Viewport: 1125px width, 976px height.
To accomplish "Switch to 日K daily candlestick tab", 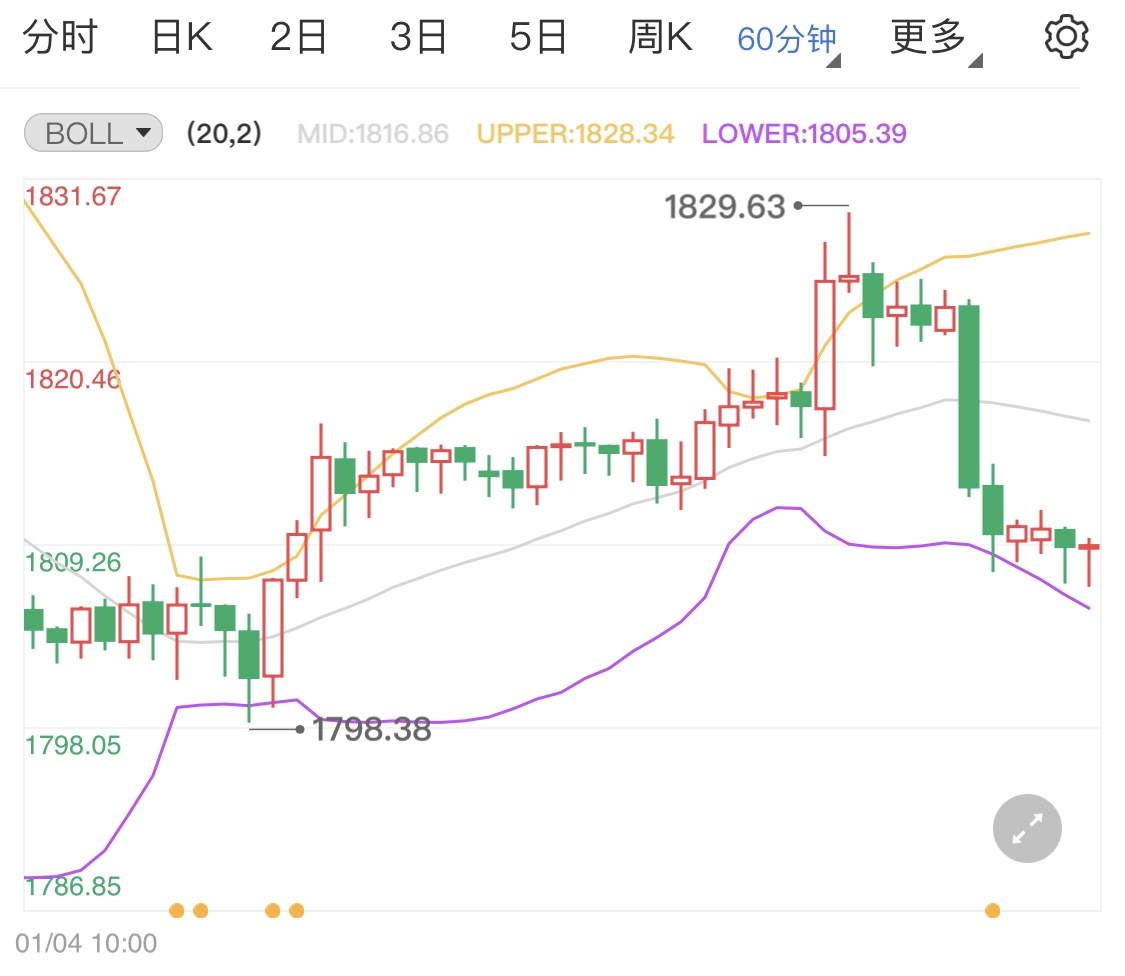I will [x=182, y=37].
